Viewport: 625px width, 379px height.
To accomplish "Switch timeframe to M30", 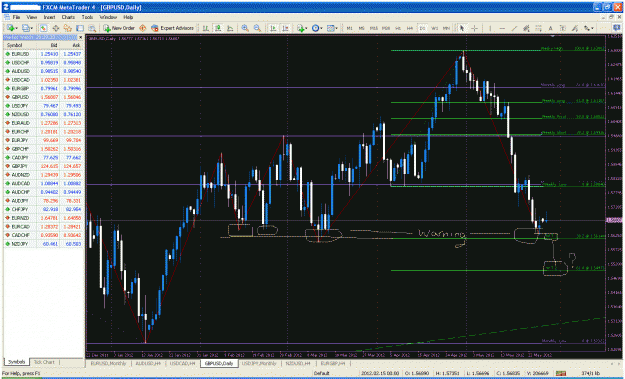I will [x=386, y=28].
